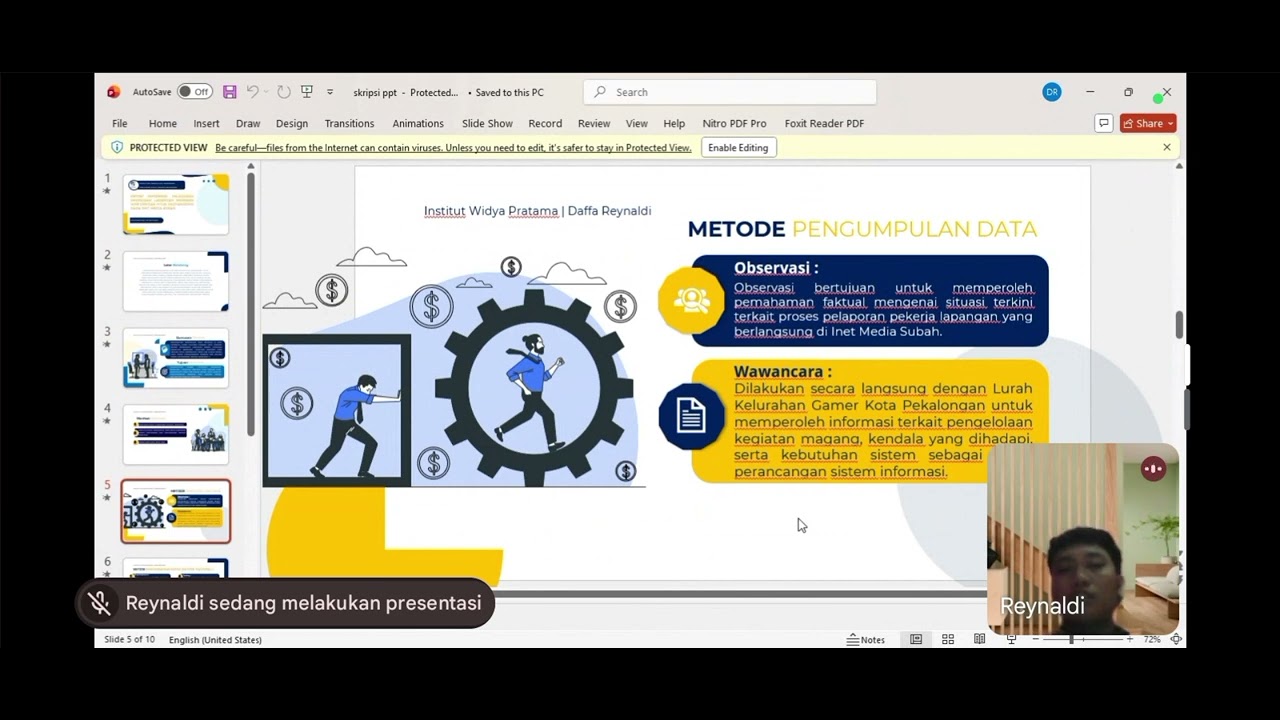Switch to the Record tab
Screen dimensions: 1280x720
click(545, 123)
